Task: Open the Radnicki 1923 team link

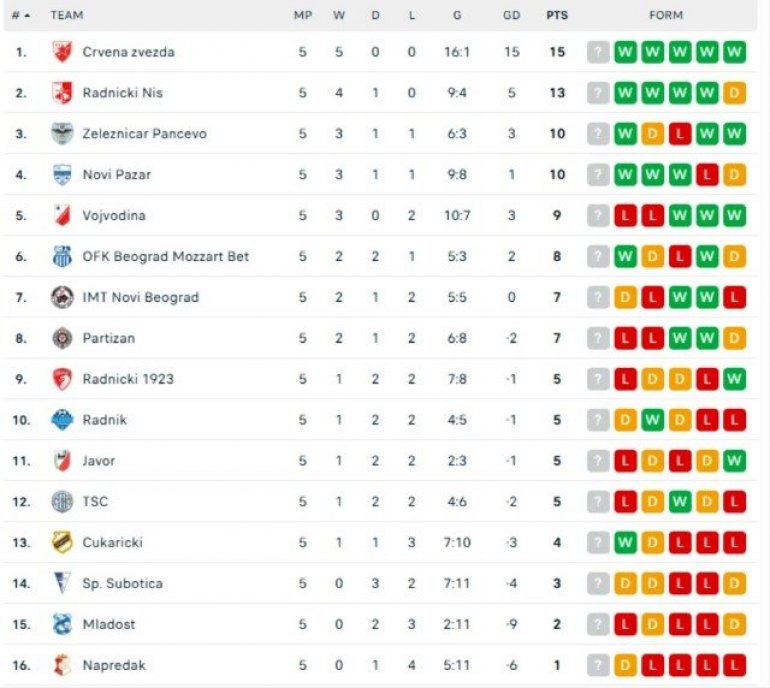Action: [x=128, y=379]
